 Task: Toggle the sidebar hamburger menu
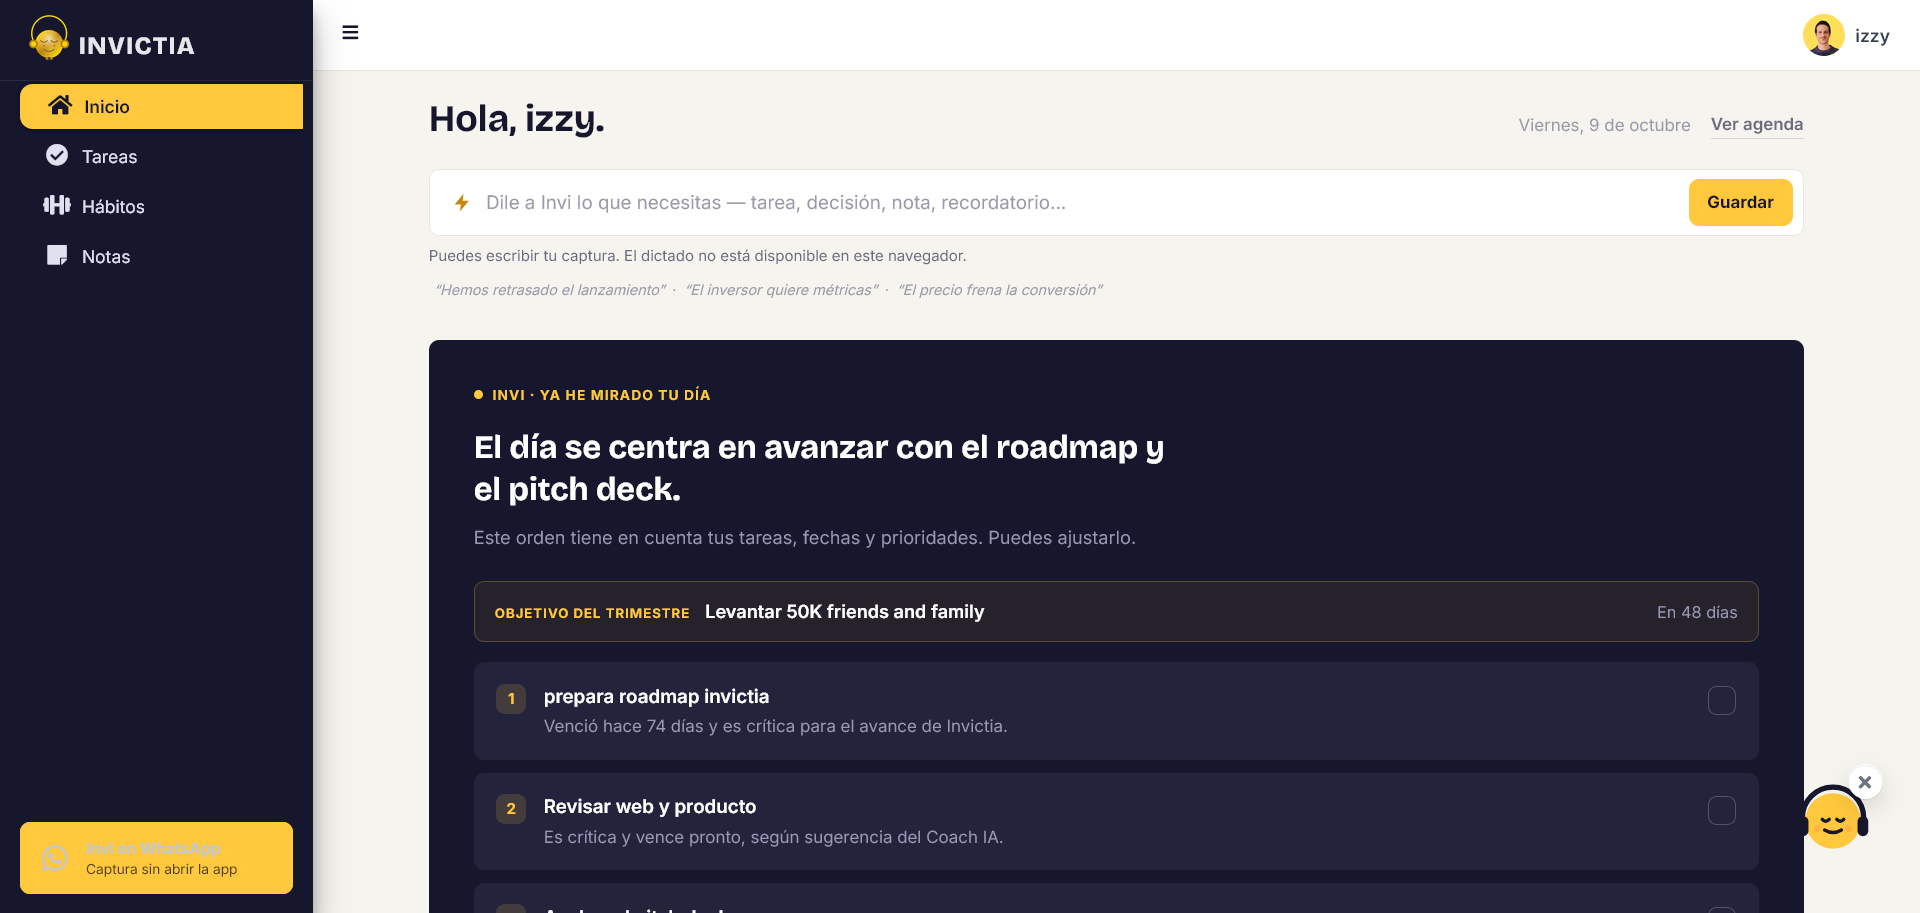point(350,33)
